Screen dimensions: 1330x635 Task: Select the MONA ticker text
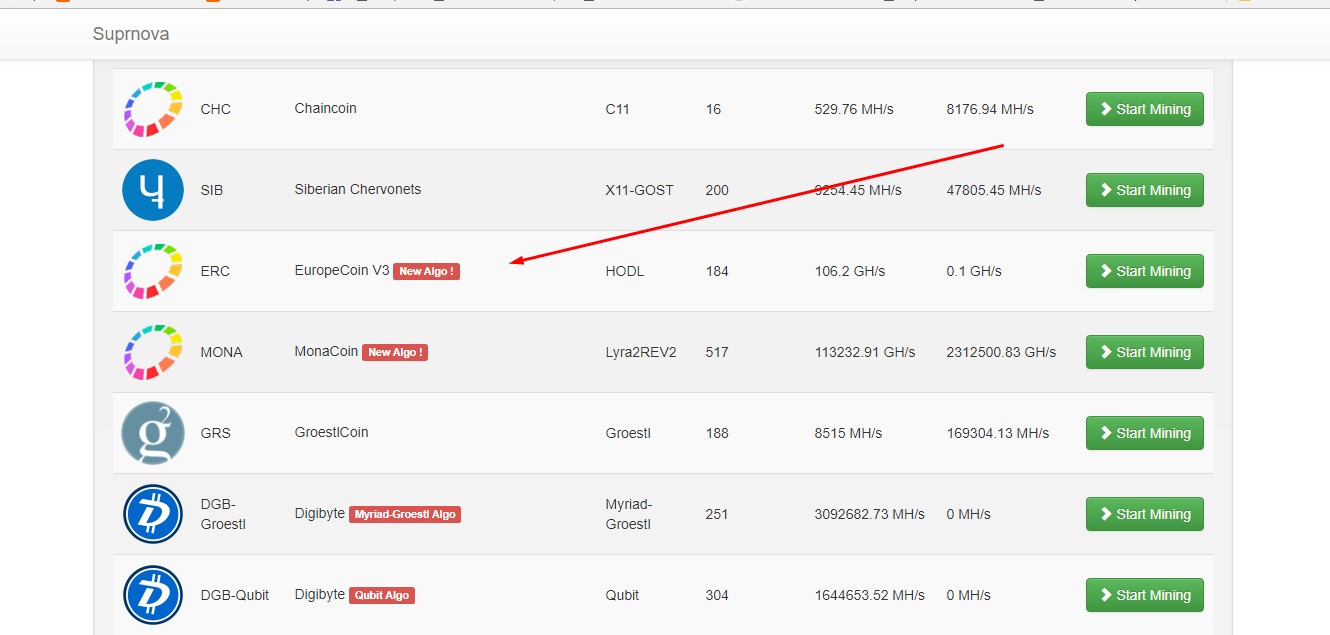(x=222, y=352)
